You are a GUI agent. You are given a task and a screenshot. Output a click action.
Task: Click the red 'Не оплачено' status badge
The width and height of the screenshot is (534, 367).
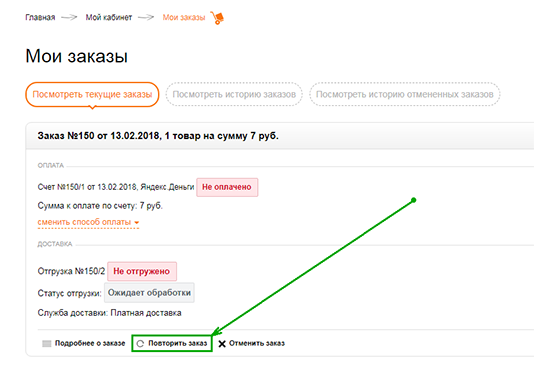(x=227, y=187)
